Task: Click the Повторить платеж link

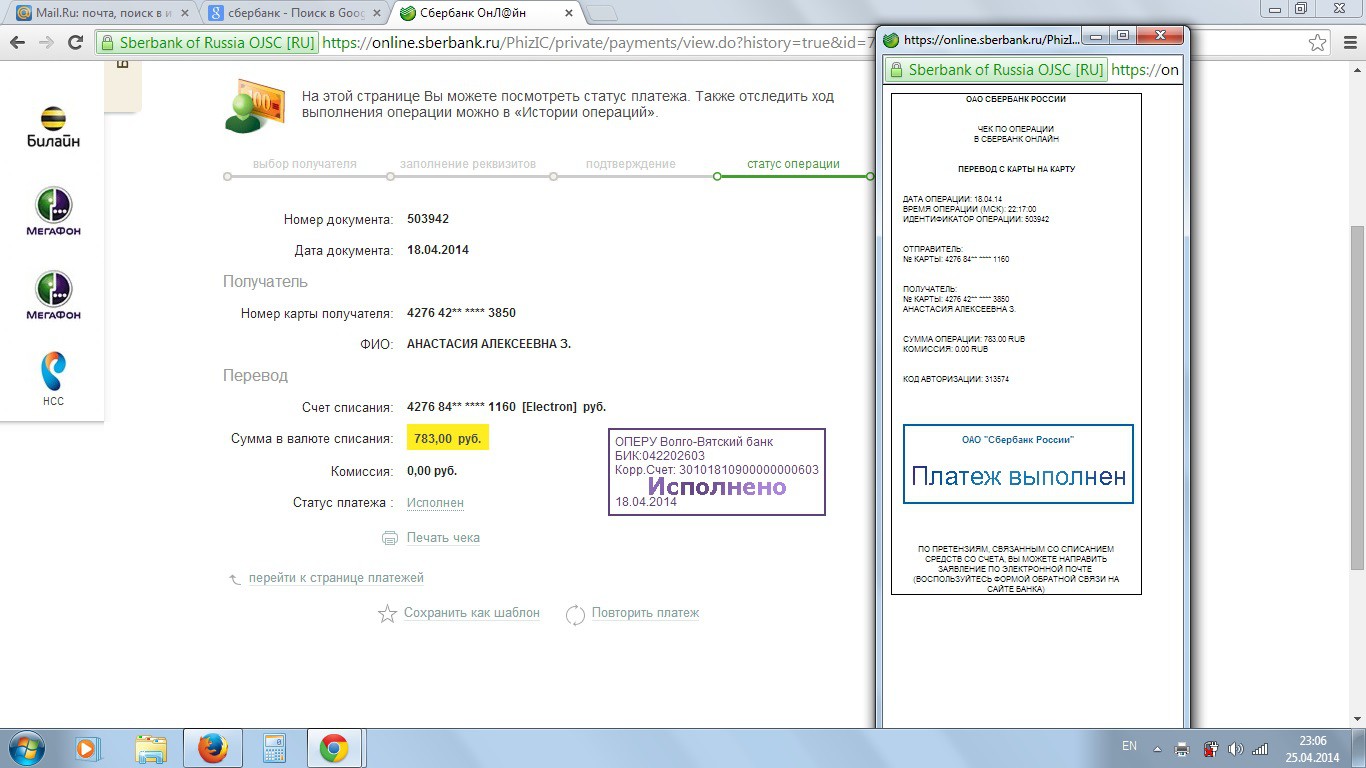Action: [x=646, y=613]
